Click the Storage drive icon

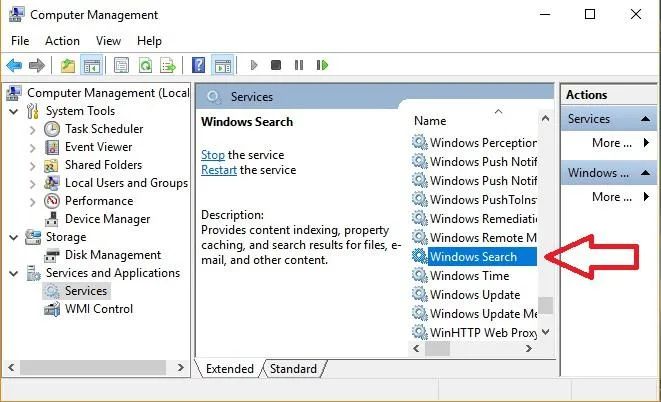pos(33,237)
